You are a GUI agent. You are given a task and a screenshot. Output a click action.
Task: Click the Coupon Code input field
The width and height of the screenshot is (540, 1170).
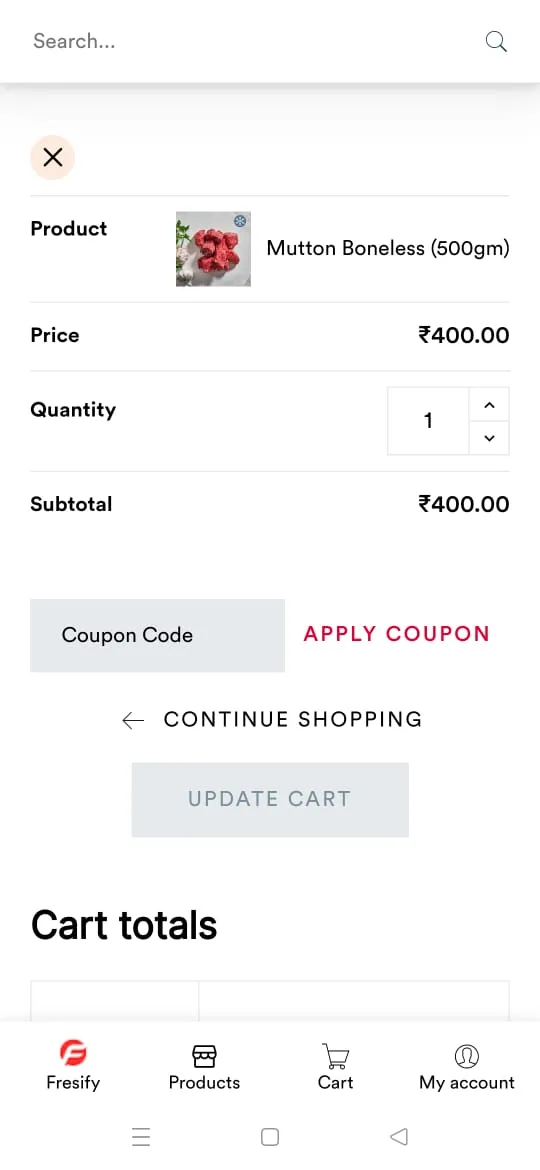tap(157, 636)
